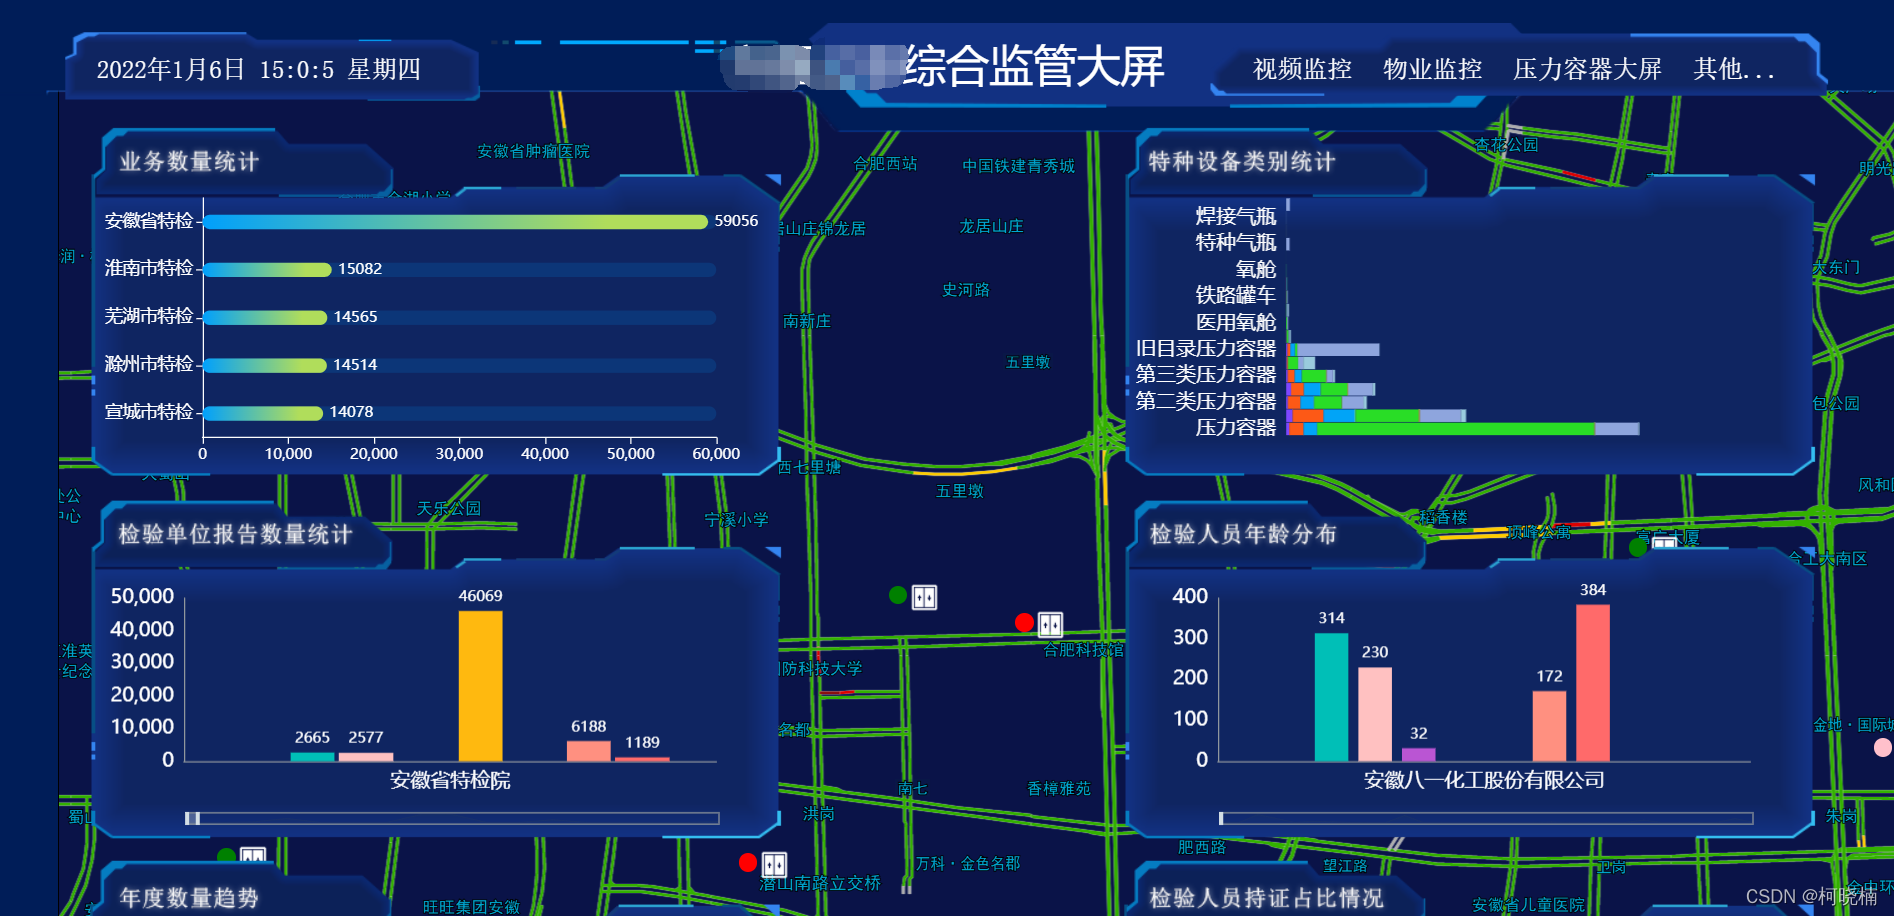Open 视频监控 from the top navigation
This screenshot has width=1894, height=916.
(1300, 70)
